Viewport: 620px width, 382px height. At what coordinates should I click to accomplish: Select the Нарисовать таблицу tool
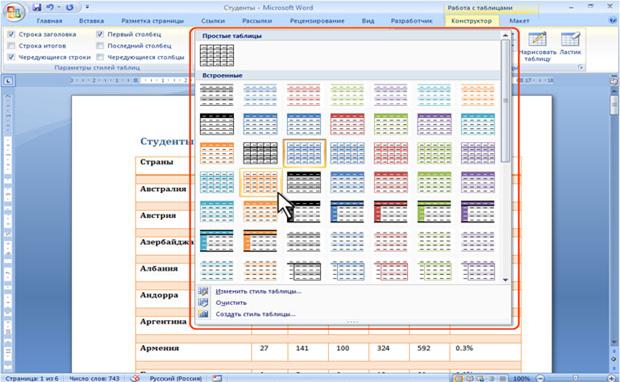[x=537, y=47]
